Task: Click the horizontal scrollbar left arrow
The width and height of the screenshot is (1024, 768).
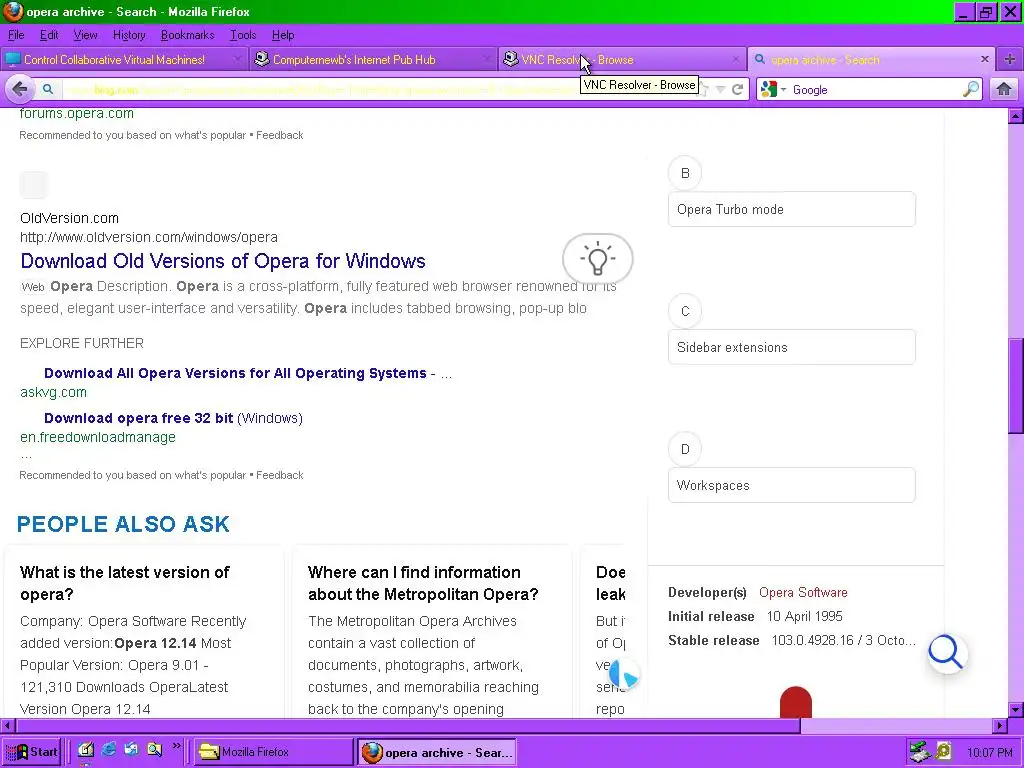Action: tap(8, 726)
